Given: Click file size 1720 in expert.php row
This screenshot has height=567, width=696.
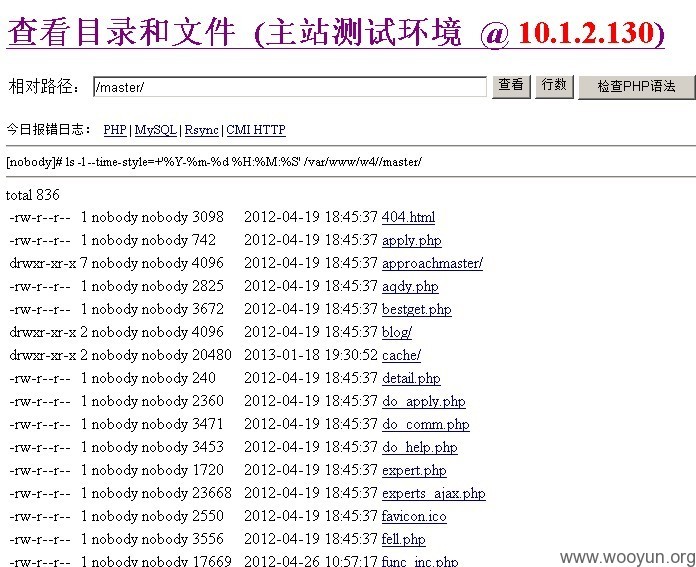Looking at the screenshot, I should click(x=208, y=470).
